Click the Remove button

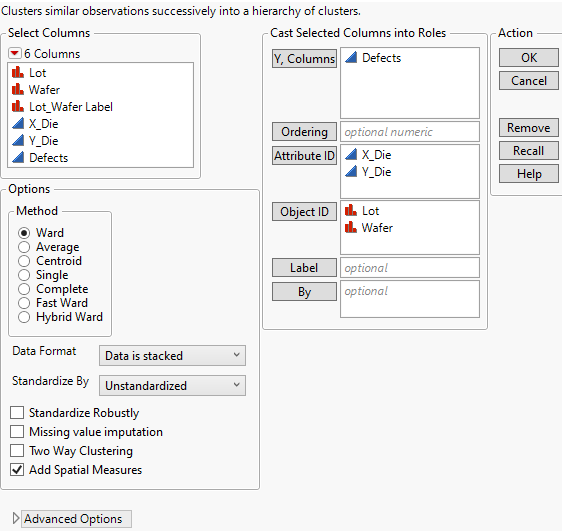pyautogui.click(x=529, y=128)
